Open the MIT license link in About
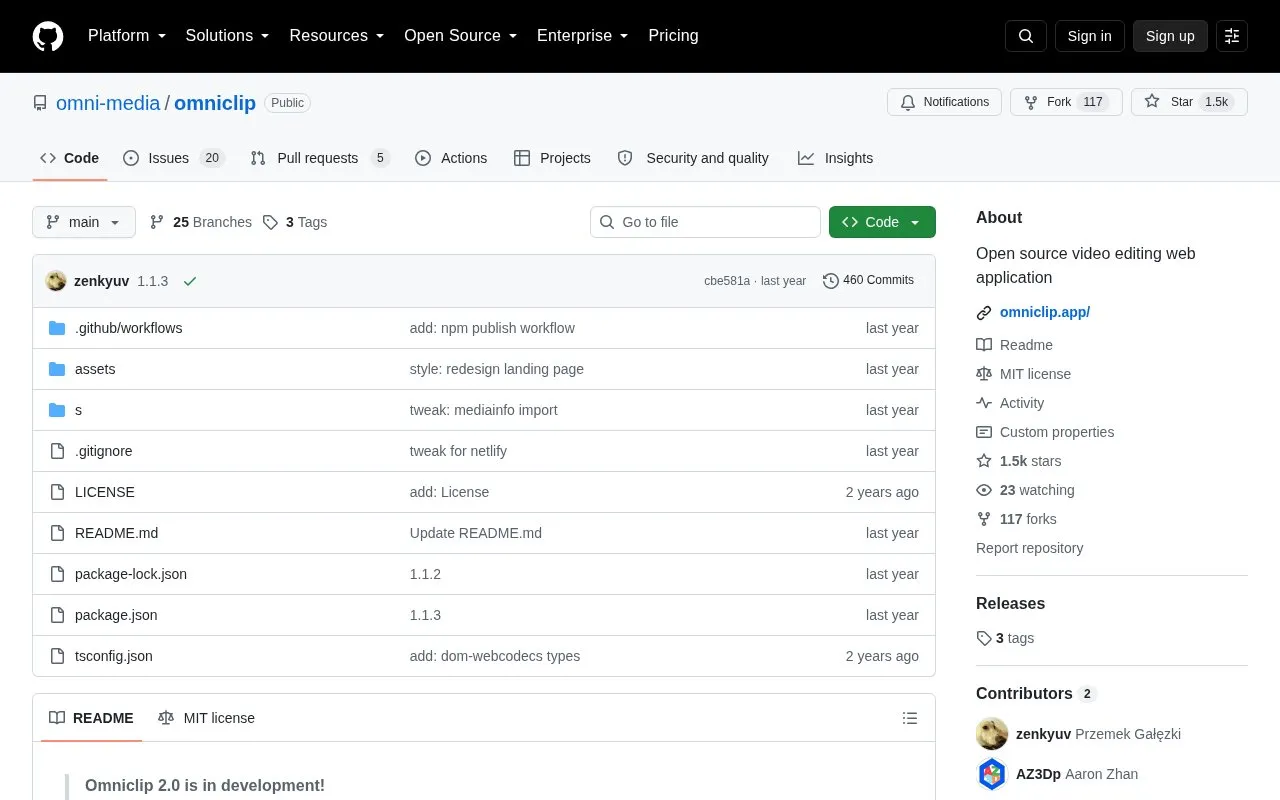The height and width of the screenshot is (800, 1280). [x=1023, y=374]
